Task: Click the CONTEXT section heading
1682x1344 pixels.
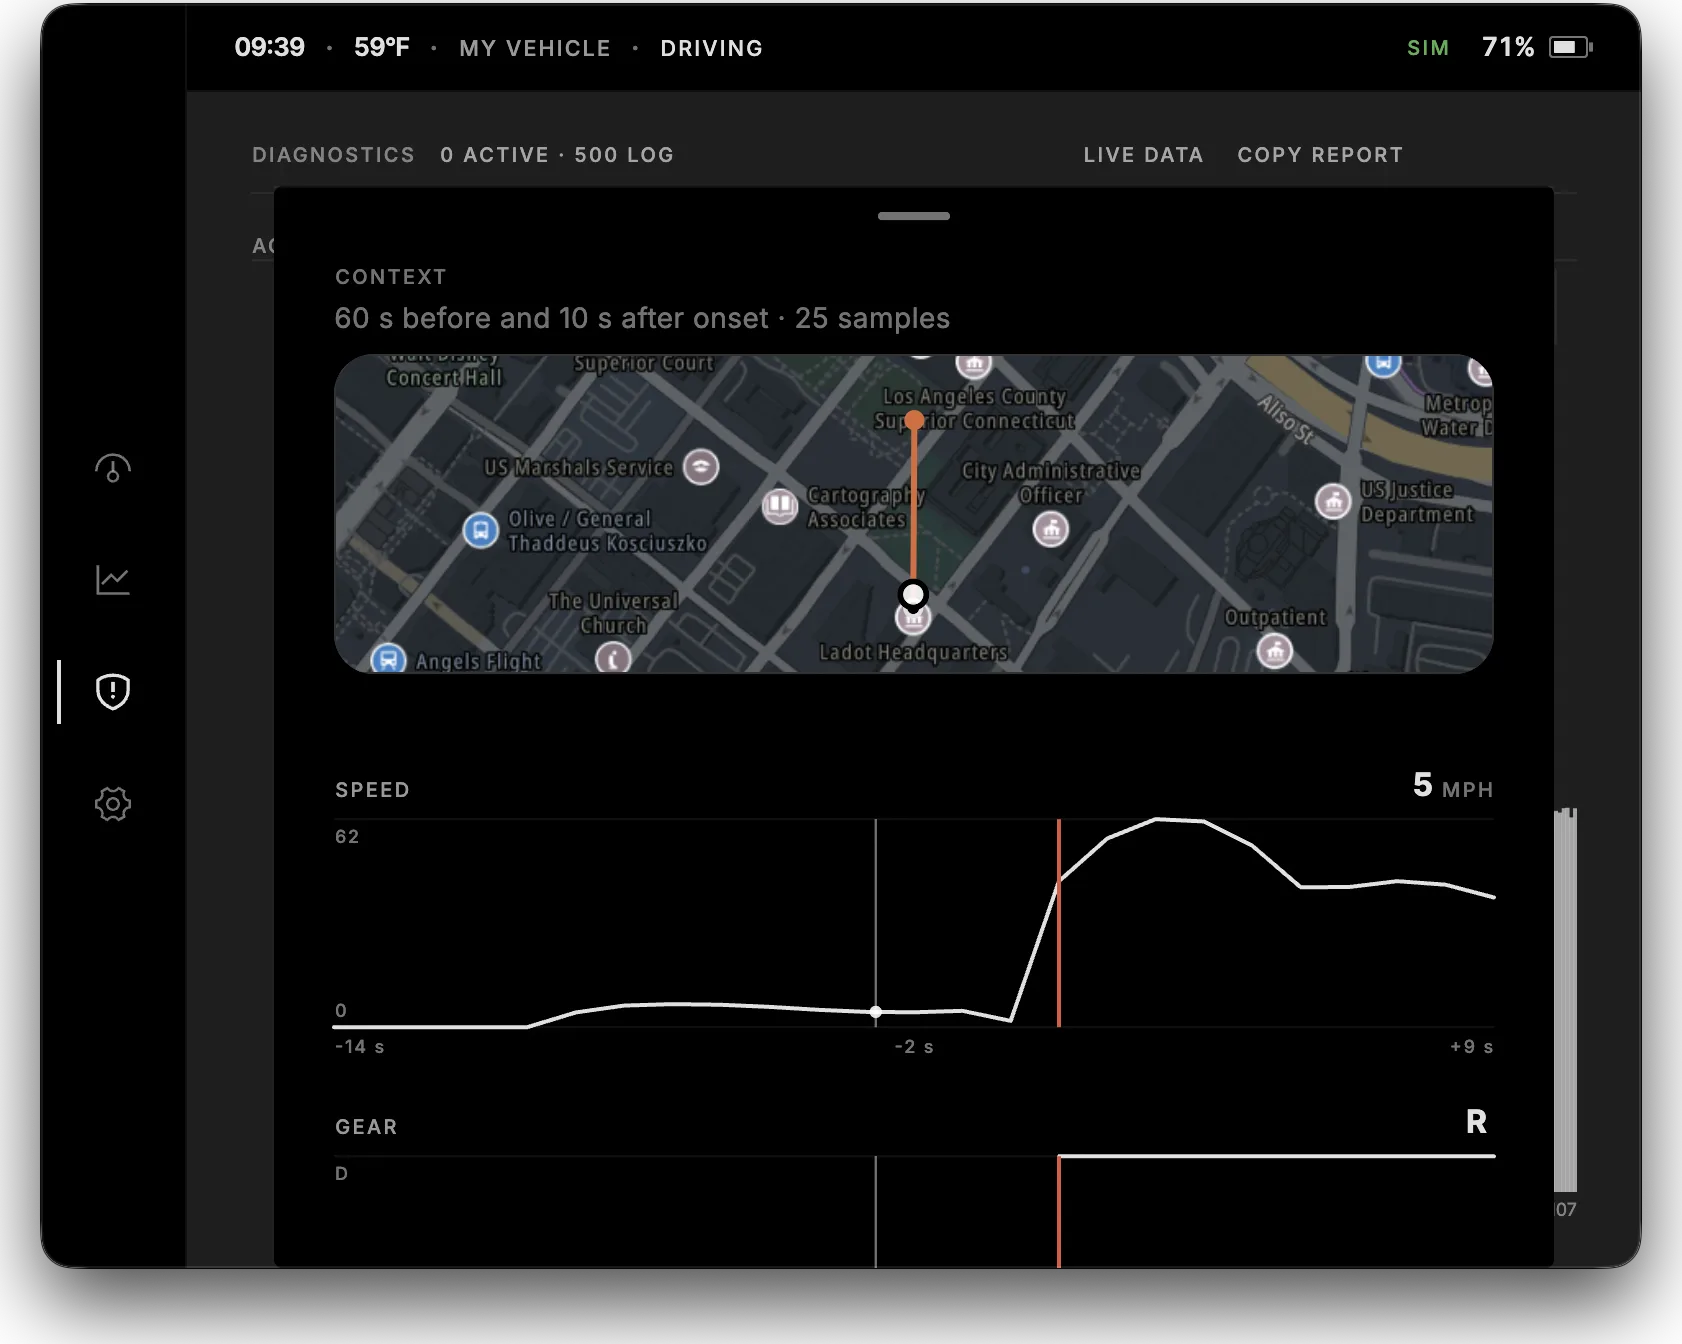Action: tap(391, 277)
